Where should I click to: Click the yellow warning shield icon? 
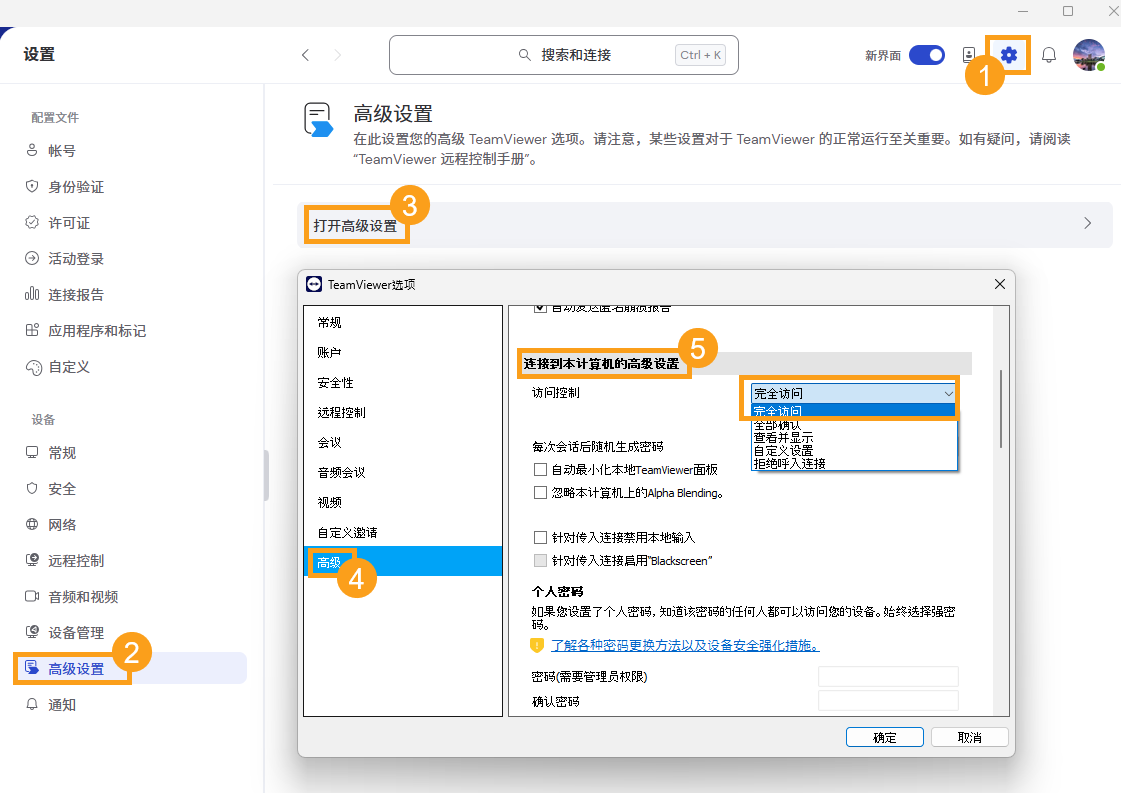(x=537, y=646)
